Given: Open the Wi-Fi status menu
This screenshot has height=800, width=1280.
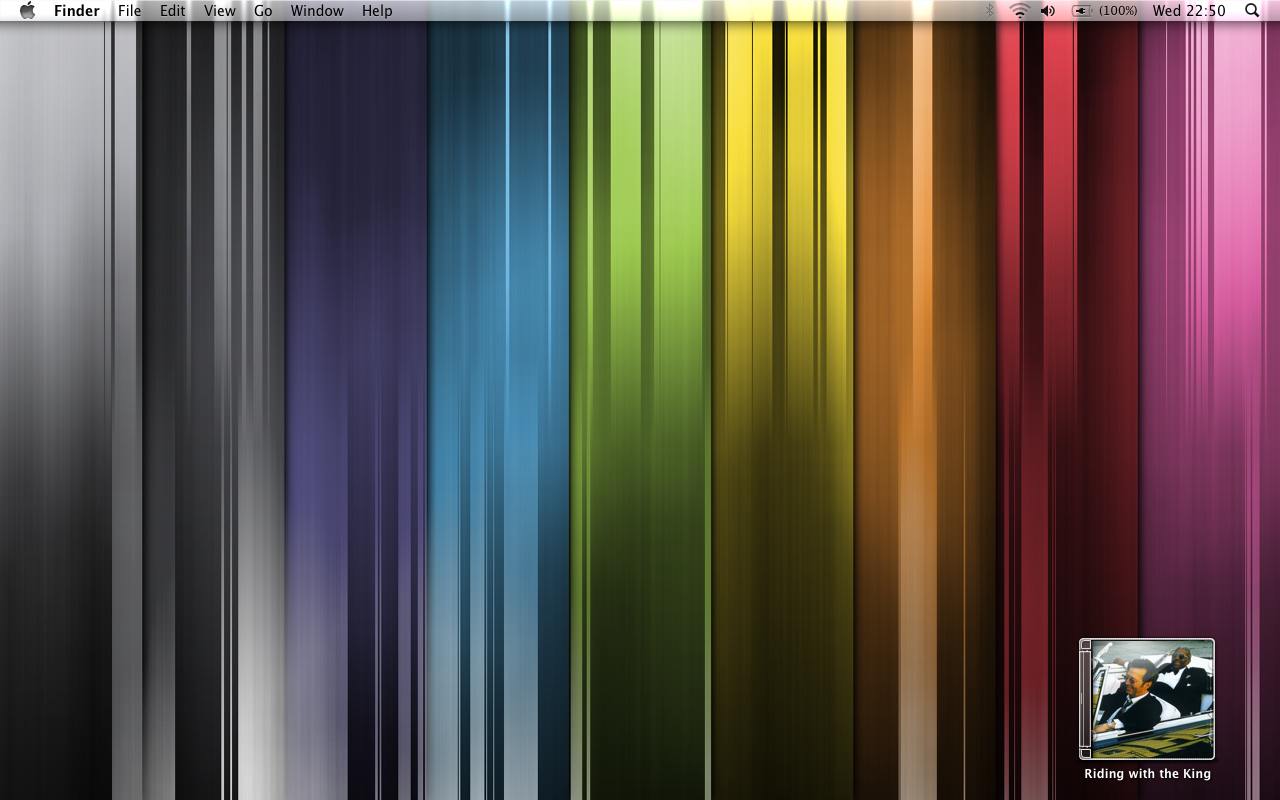Looking at the screenshot, I should pos(1019,11).
